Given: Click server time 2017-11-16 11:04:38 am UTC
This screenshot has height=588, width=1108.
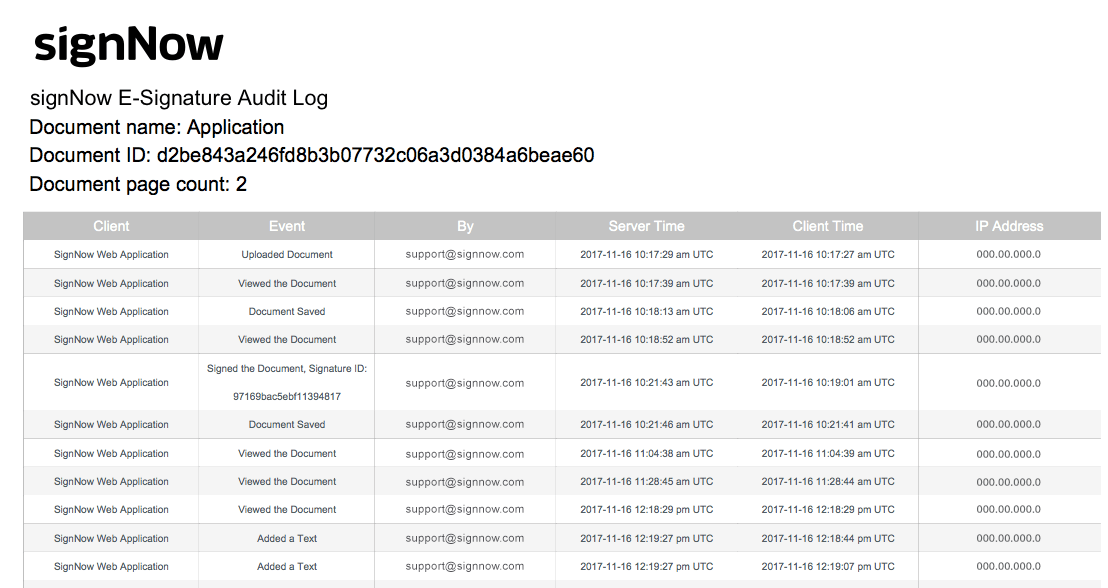Looking at the screenshot, I should [x=647, y=453].
